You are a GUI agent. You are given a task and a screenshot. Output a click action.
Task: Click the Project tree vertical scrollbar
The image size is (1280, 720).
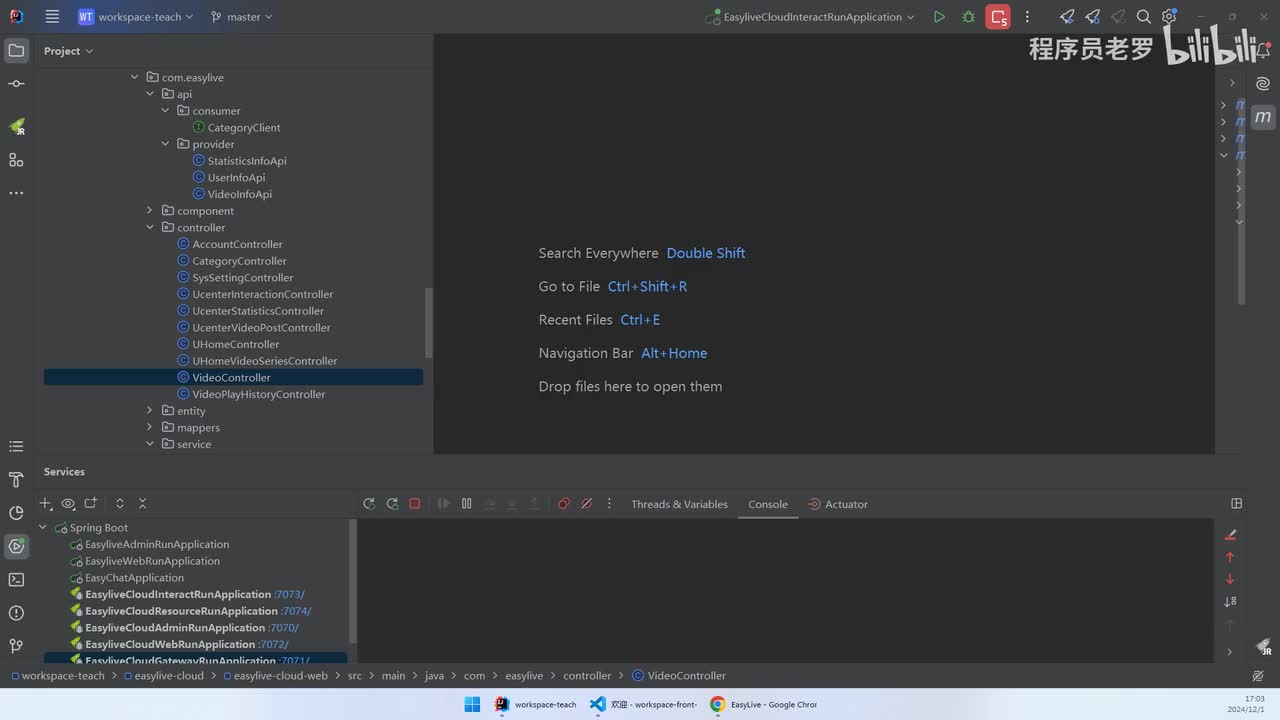pyautogui.click(x=429, y=322)
